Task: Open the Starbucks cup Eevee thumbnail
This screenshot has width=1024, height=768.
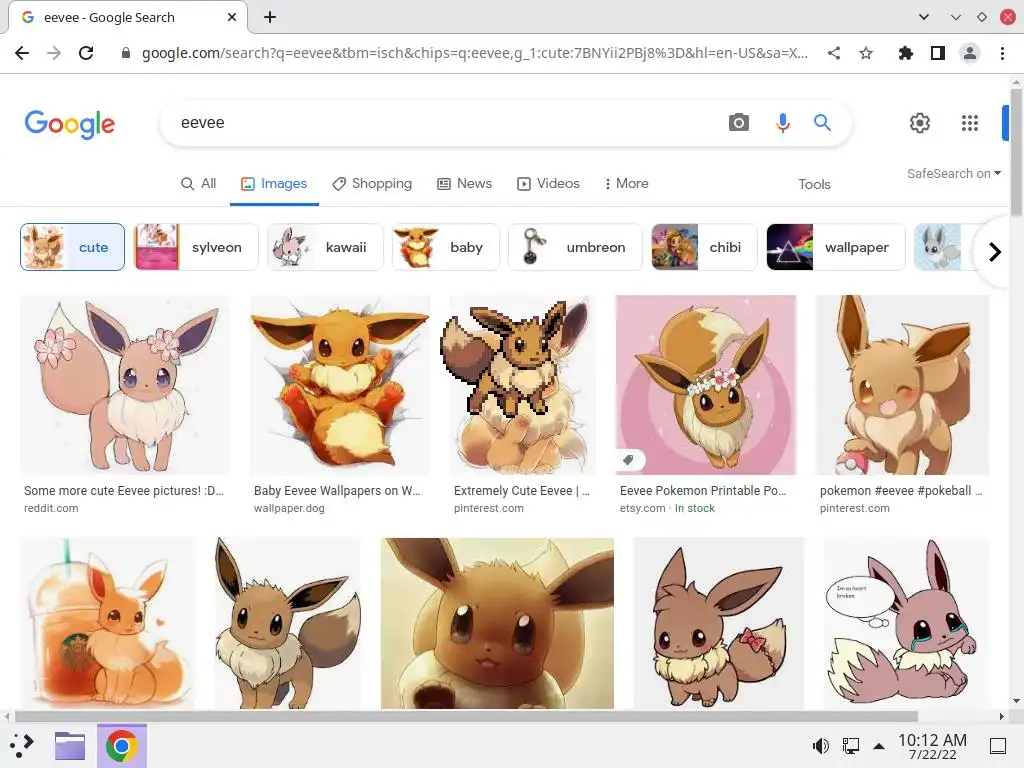Action: point(108,623)
